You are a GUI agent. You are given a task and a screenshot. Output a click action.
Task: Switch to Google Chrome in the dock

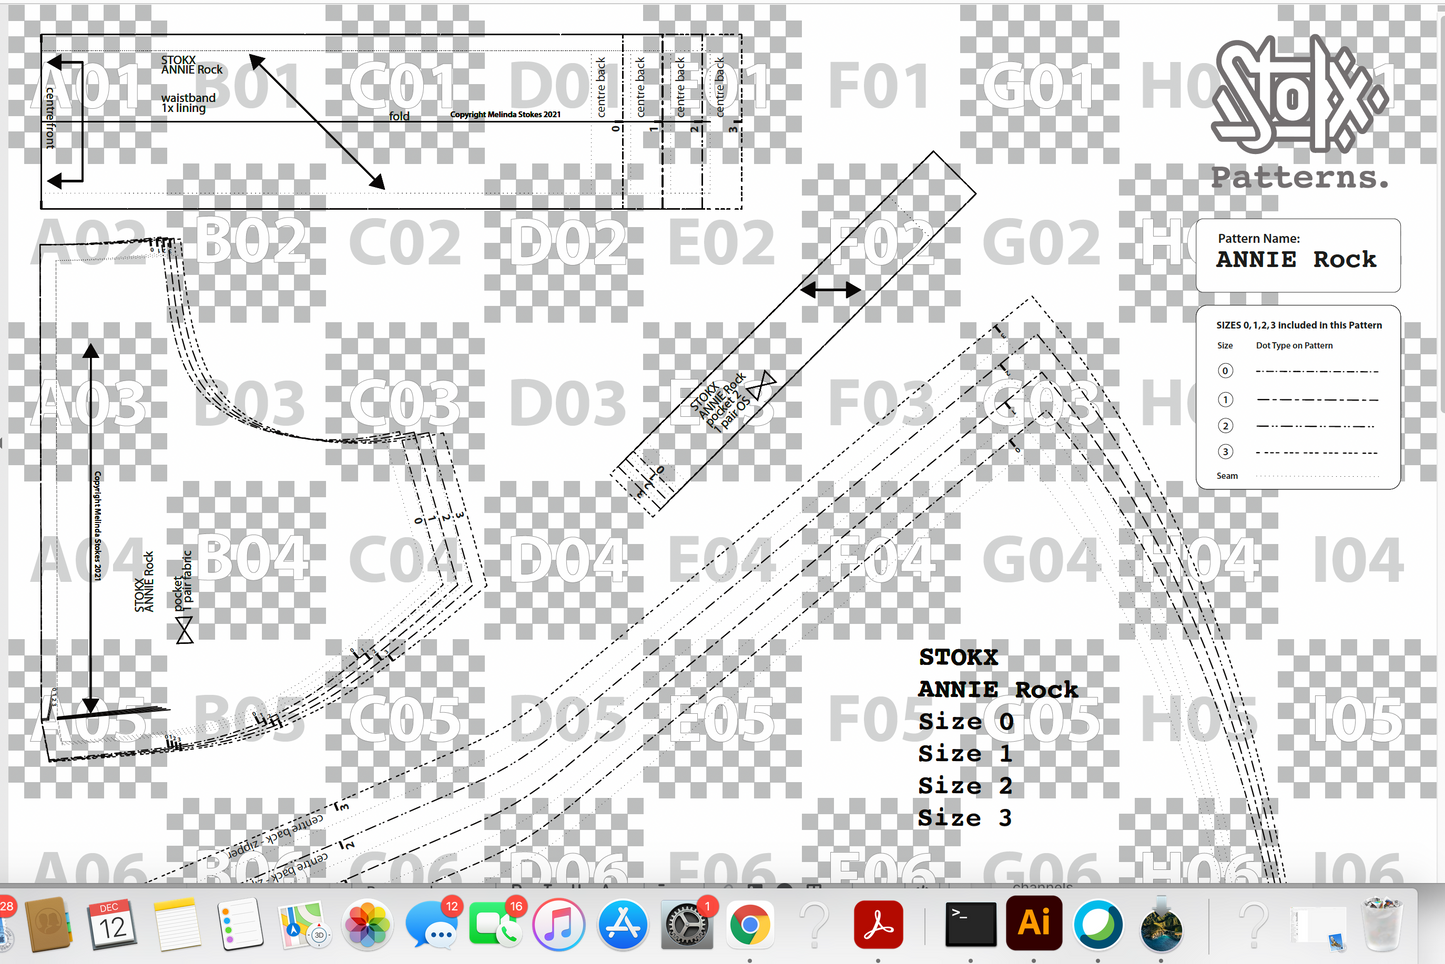750,924
